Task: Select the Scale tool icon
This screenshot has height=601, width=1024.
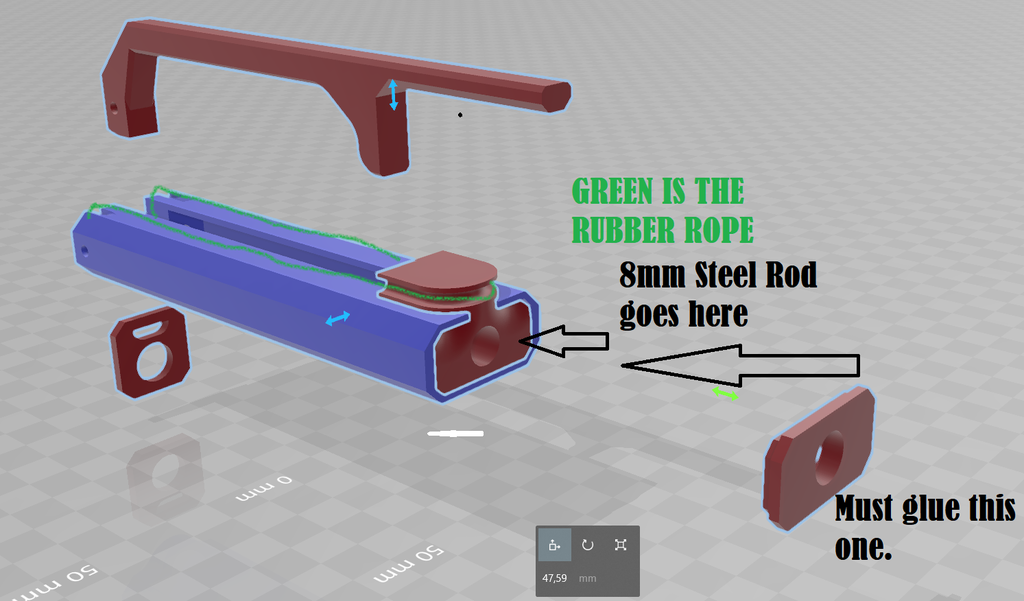Action: tap(621, 545)
